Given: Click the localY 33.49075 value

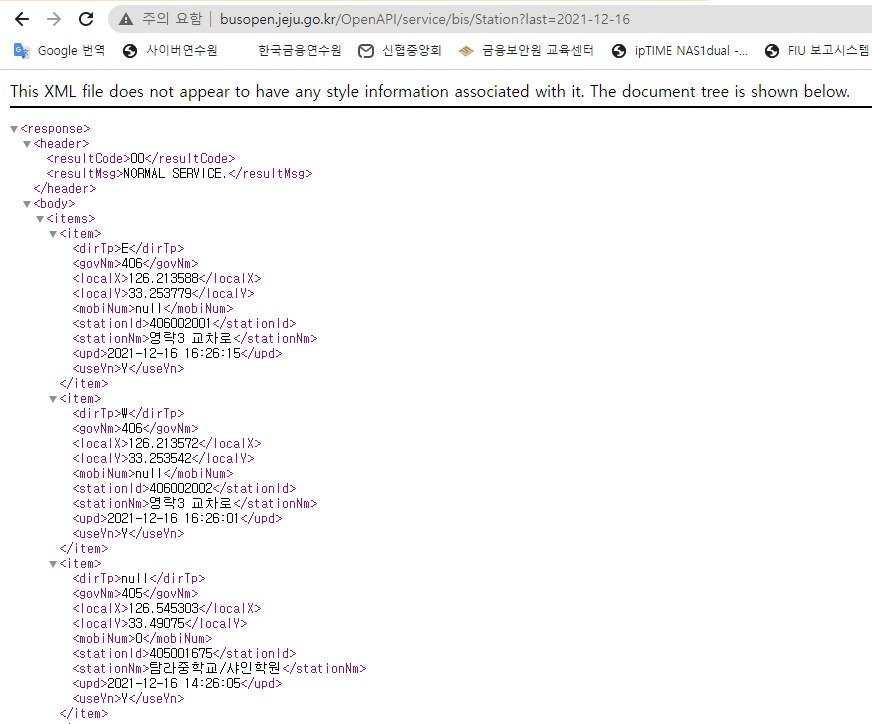Looking at the screenshot, I should point(156,624).
